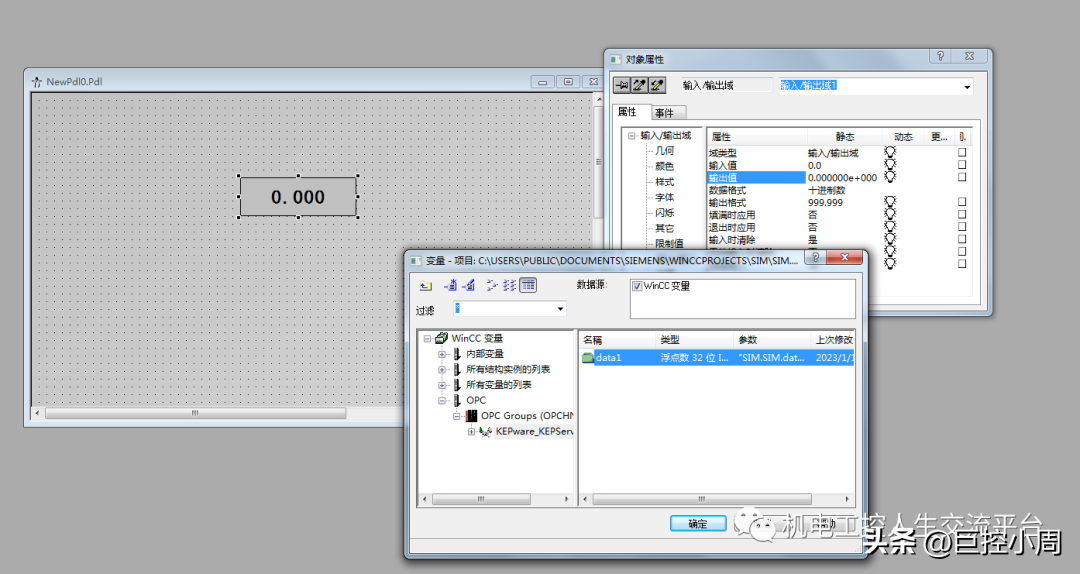This screenshot has height=574, width=1080.
Task: Select the 0.000 I/O field on canvas
Action: click(x=298, y=197)
